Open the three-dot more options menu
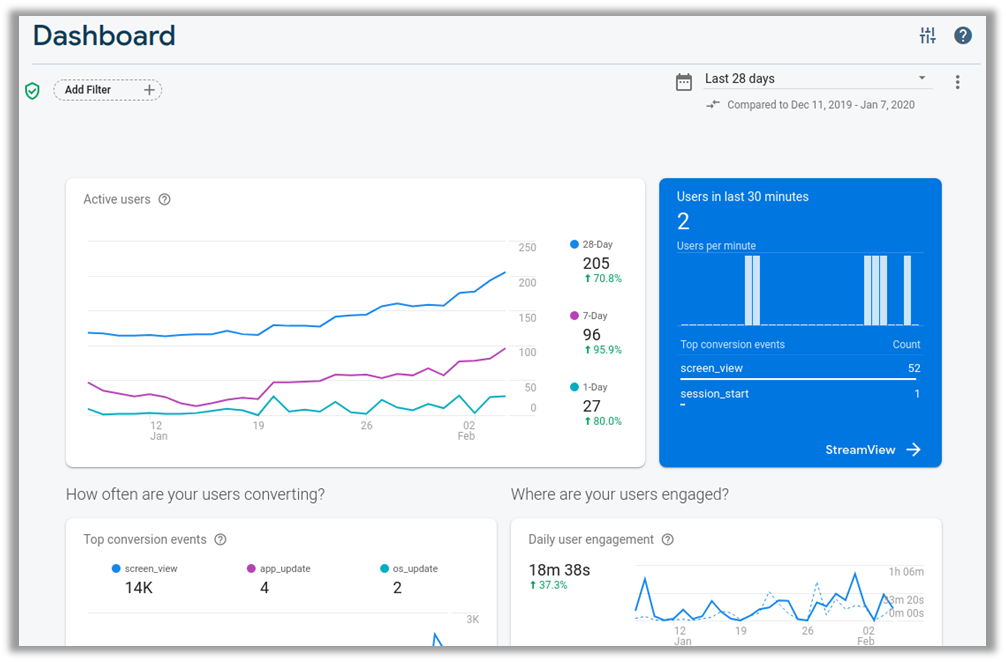This screenshot has width=1006, height=662. 957,82
